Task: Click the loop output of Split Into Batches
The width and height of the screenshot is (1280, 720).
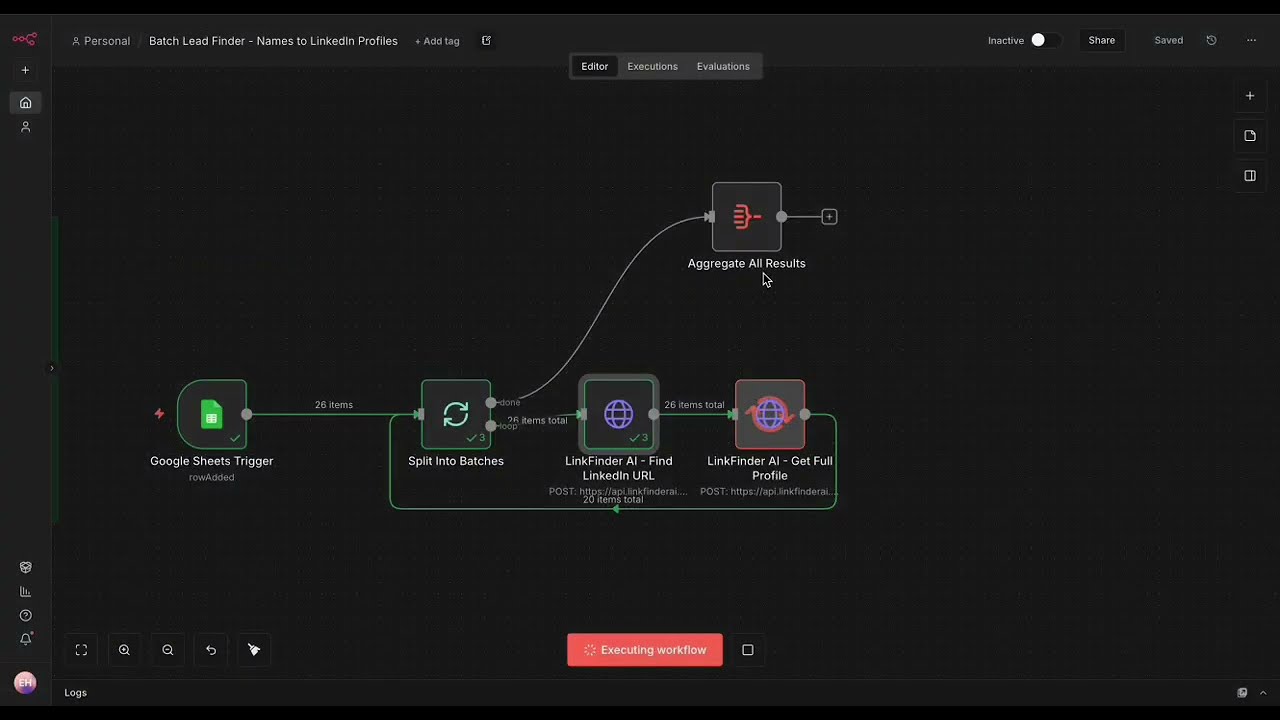Action: click(x=491, y=426)
